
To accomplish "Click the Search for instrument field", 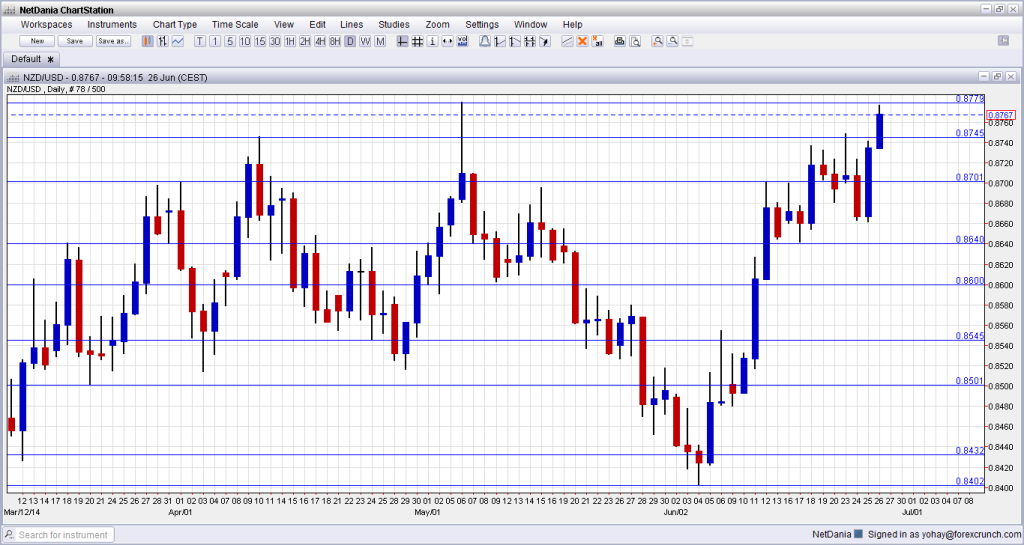I will [x=63, y=535].
